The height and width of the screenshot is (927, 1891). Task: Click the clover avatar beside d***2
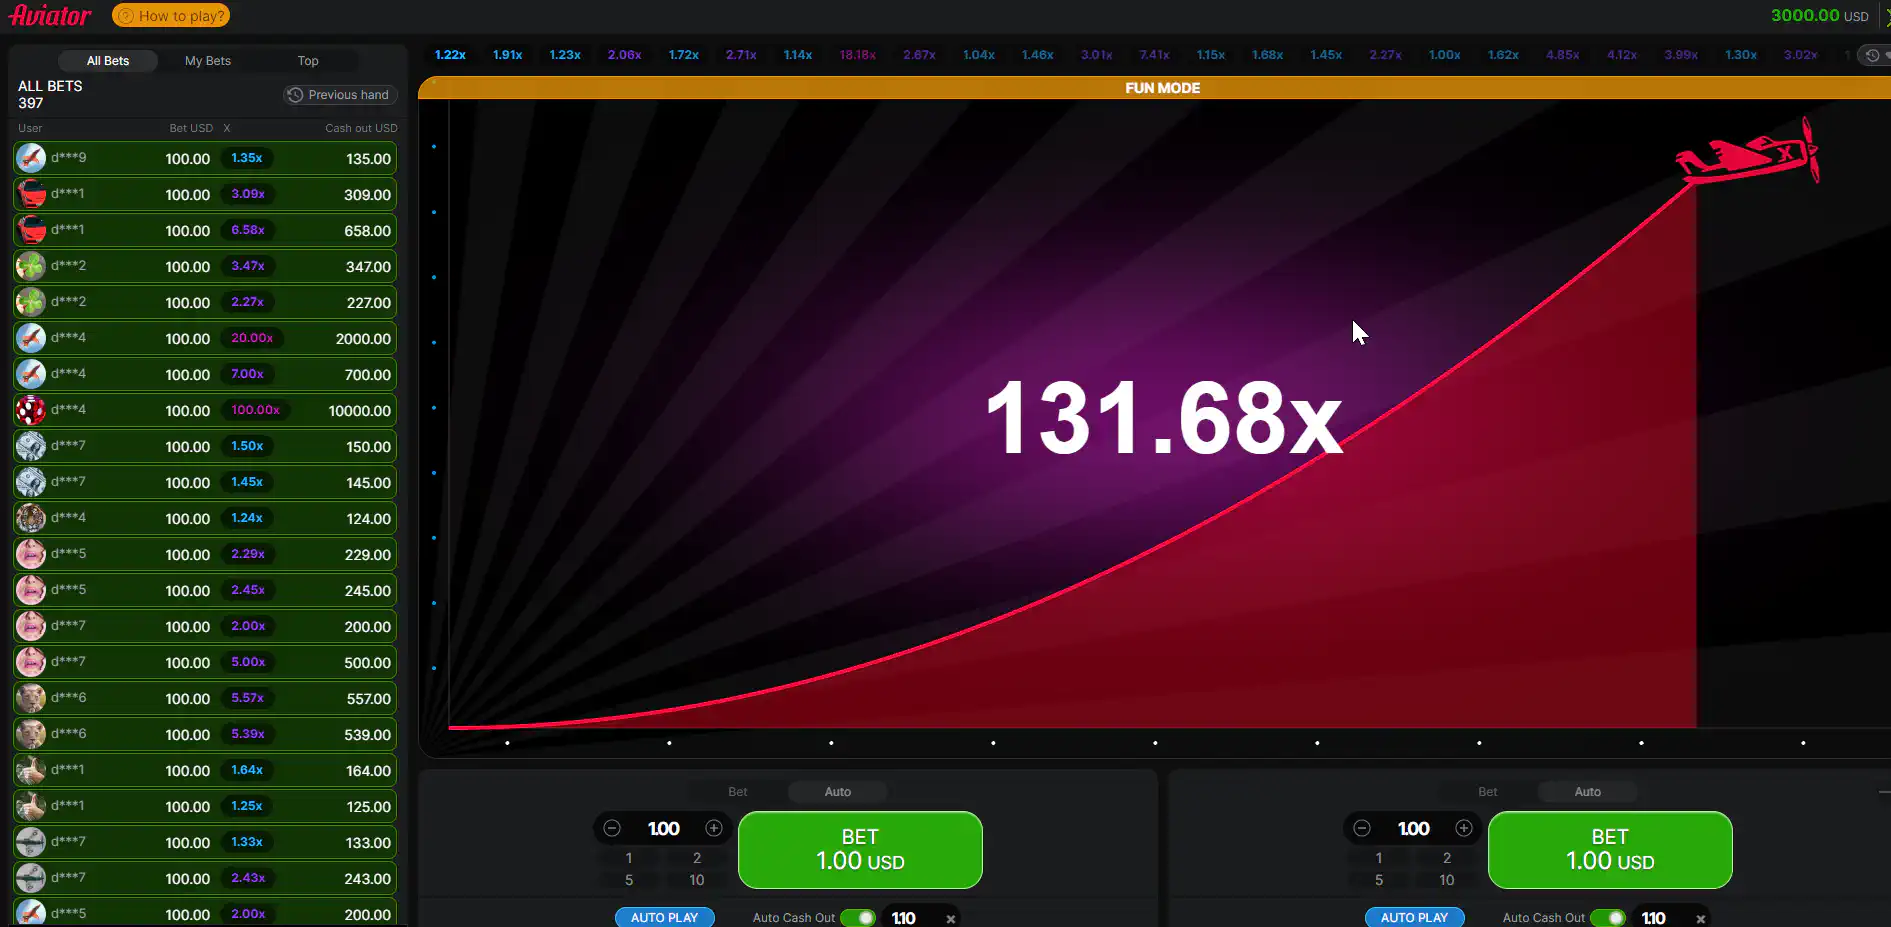[x=30, y=266]
